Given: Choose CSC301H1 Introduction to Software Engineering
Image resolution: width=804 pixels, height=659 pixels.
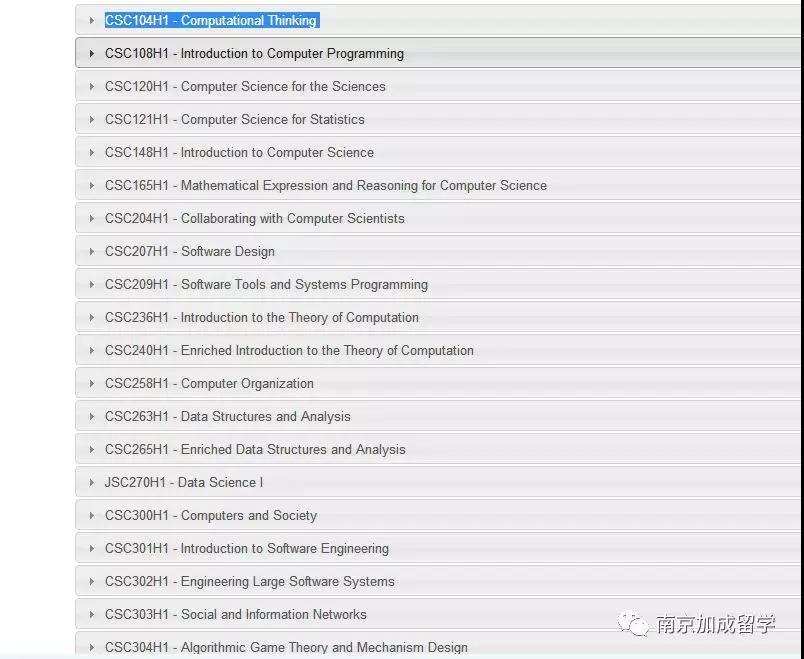Looking at the screenshot, I should [x=247, y=548].
